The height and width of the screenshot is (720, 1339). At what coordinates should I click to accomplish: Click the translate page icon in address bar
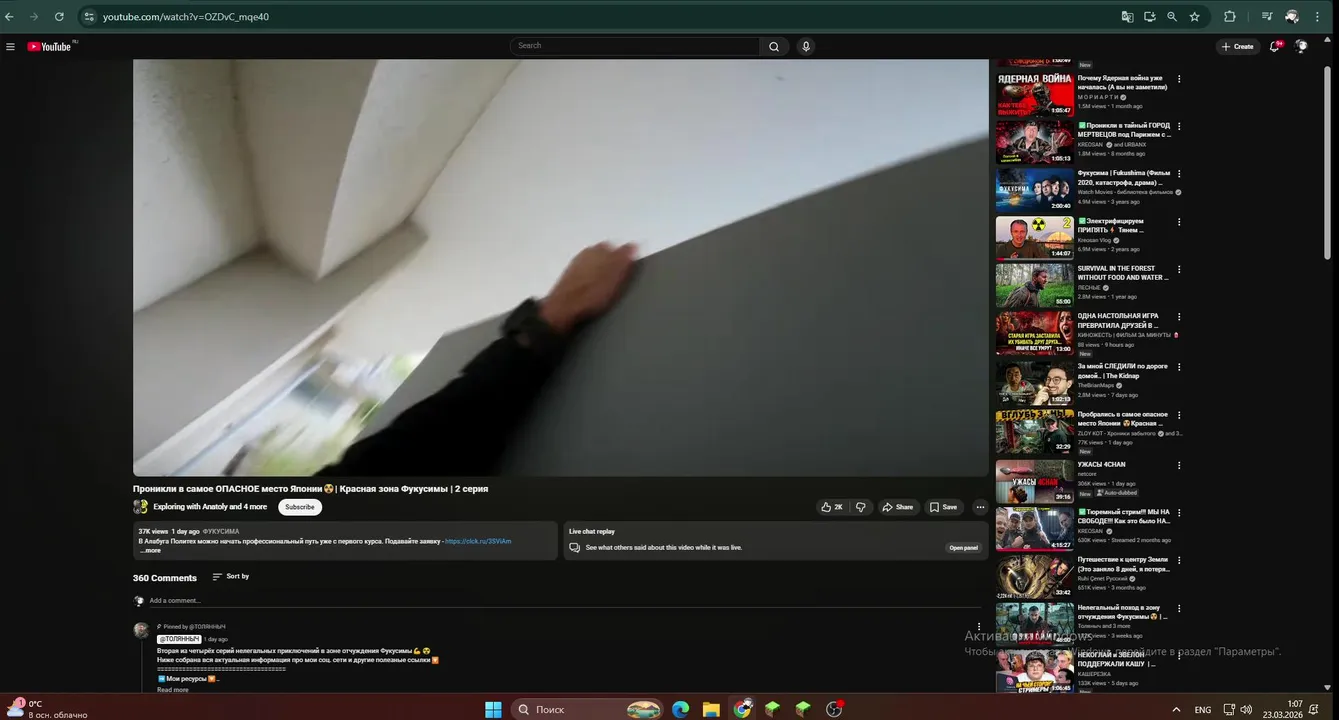1127,17
